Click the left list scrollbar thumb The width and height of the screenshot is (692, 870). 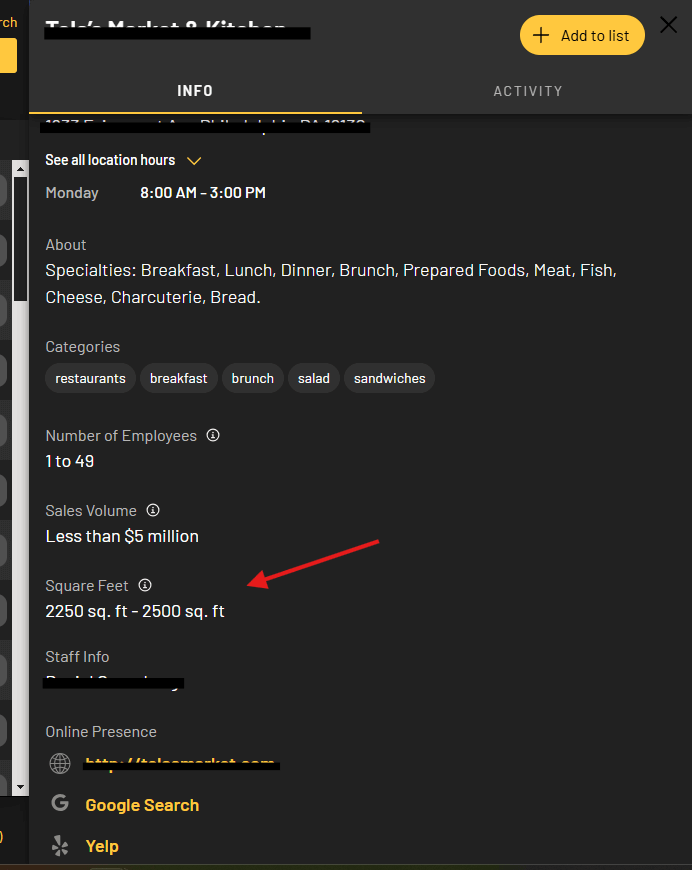pos(21,239)
